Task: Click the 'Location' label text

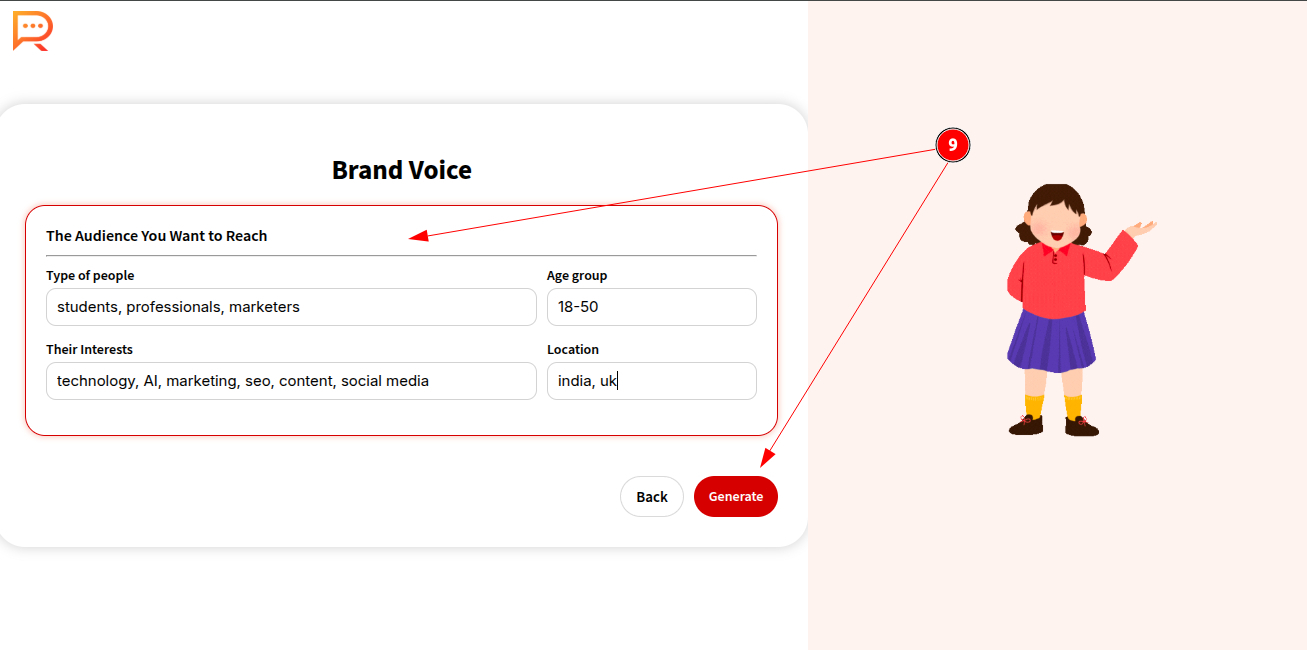Action: coord(573,349)
